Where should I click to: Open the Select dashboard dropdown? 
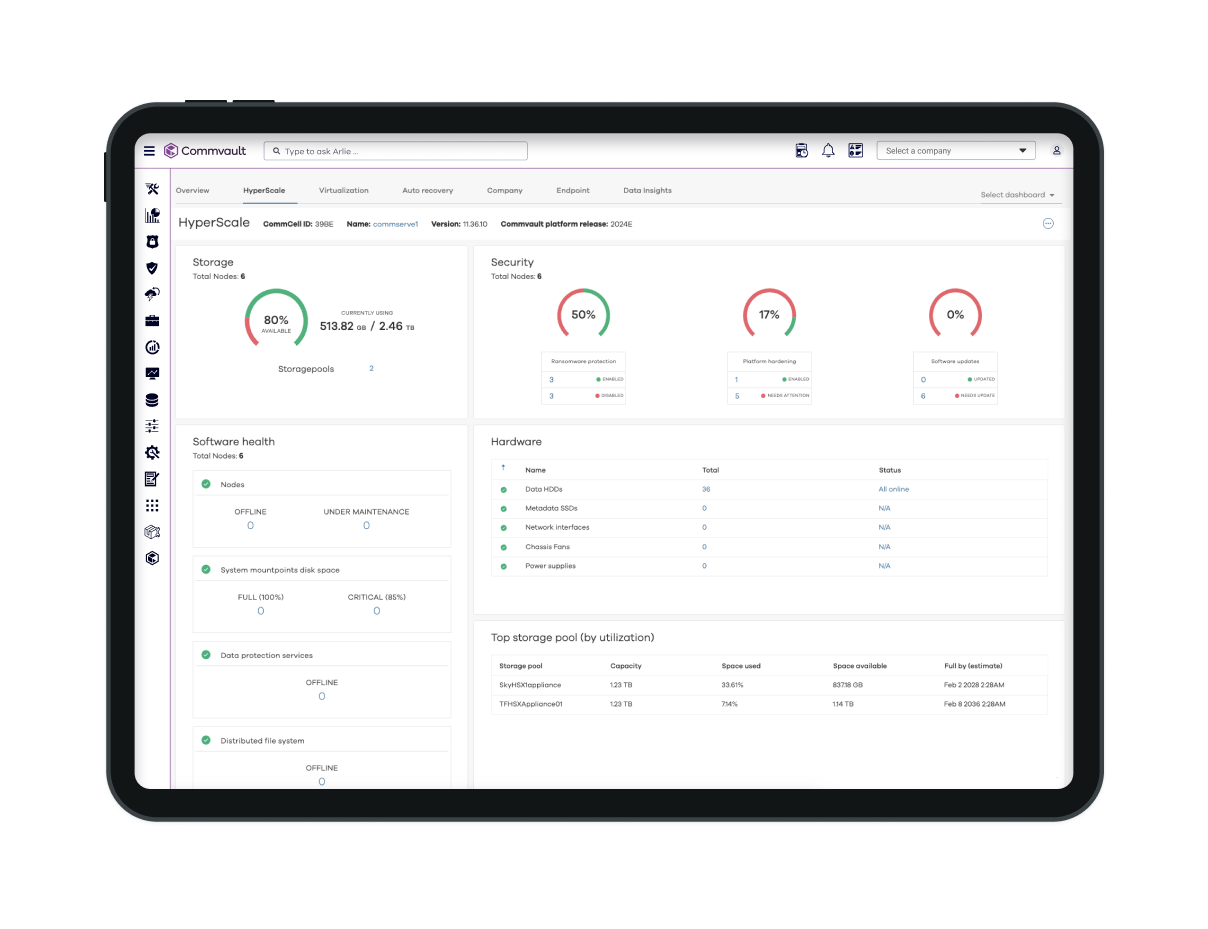click(x=1017, y=195)
